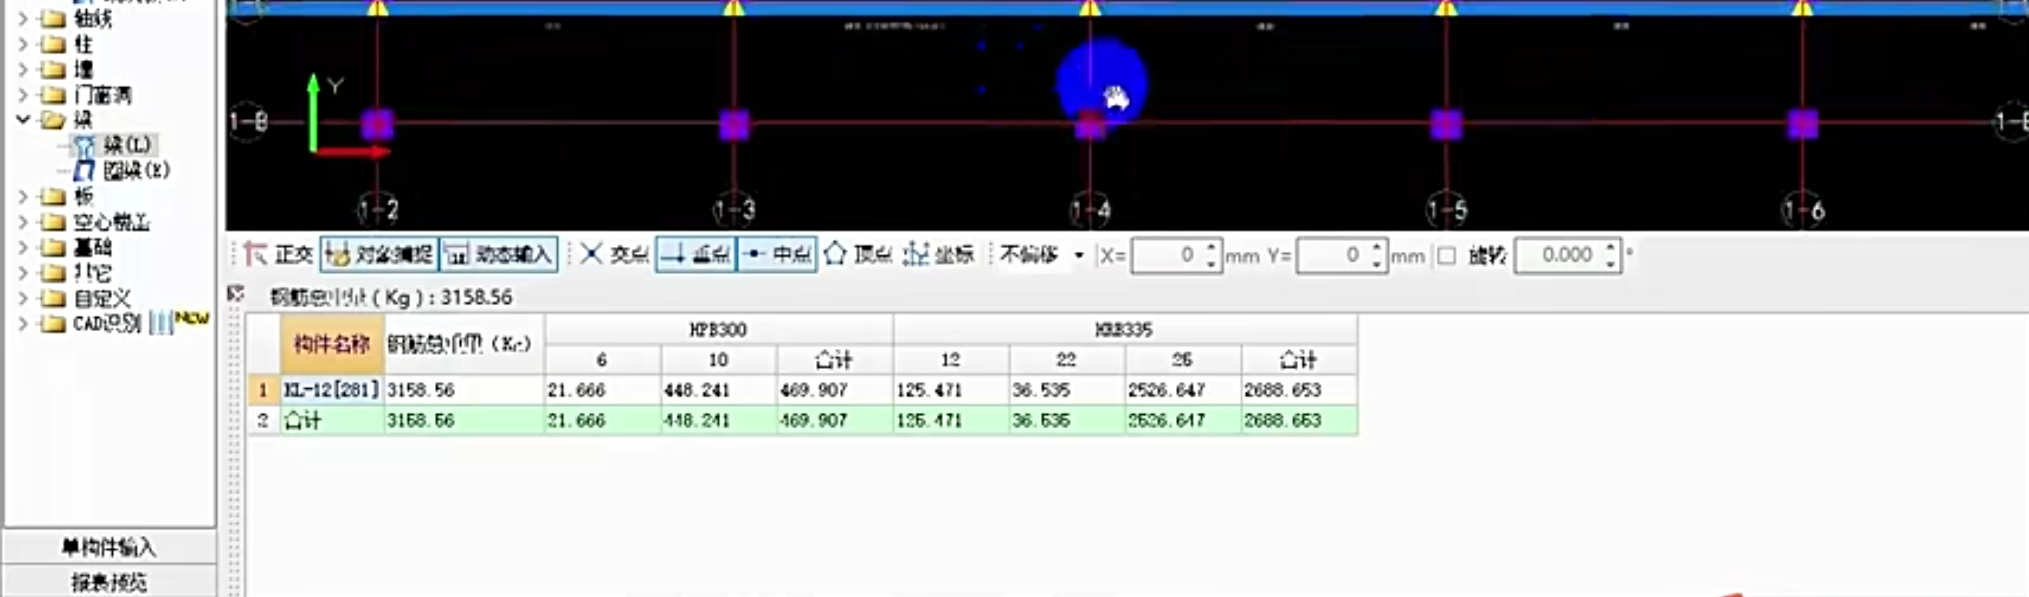Expand the 板 folder node
The height and width of the screenshot is (597, 2029).
[x=23, y=196]
